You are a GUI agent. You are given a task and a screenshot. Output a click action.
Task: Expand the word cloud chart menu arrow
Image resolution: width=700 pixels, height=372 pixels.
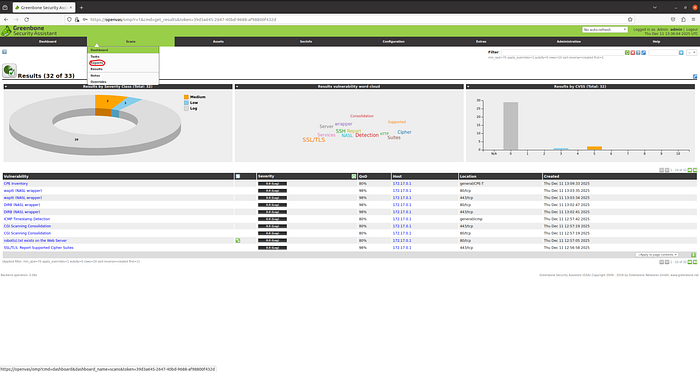pyautogui.click(x=237, y=87)
